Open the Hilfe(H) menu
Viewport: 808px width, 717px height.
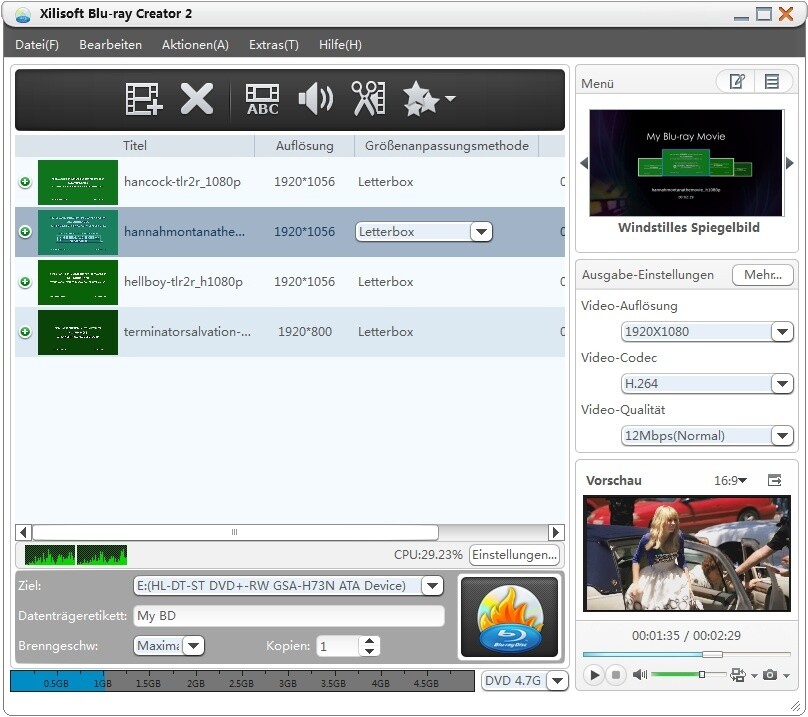click(340, 45)
